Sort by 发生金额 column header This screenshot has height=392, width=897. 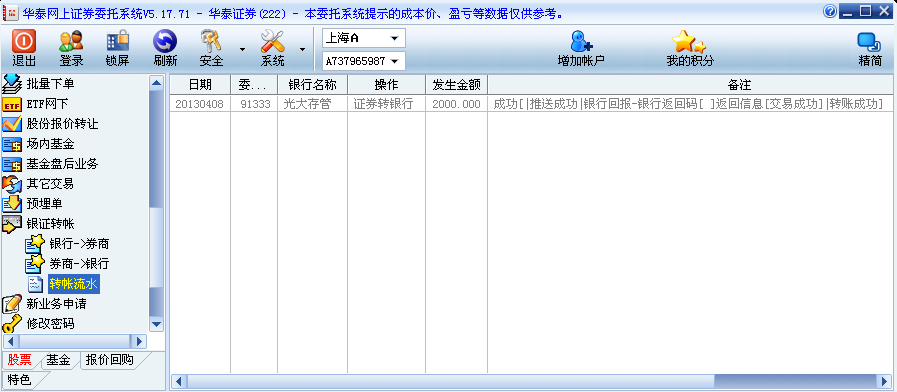coord(456,85)
